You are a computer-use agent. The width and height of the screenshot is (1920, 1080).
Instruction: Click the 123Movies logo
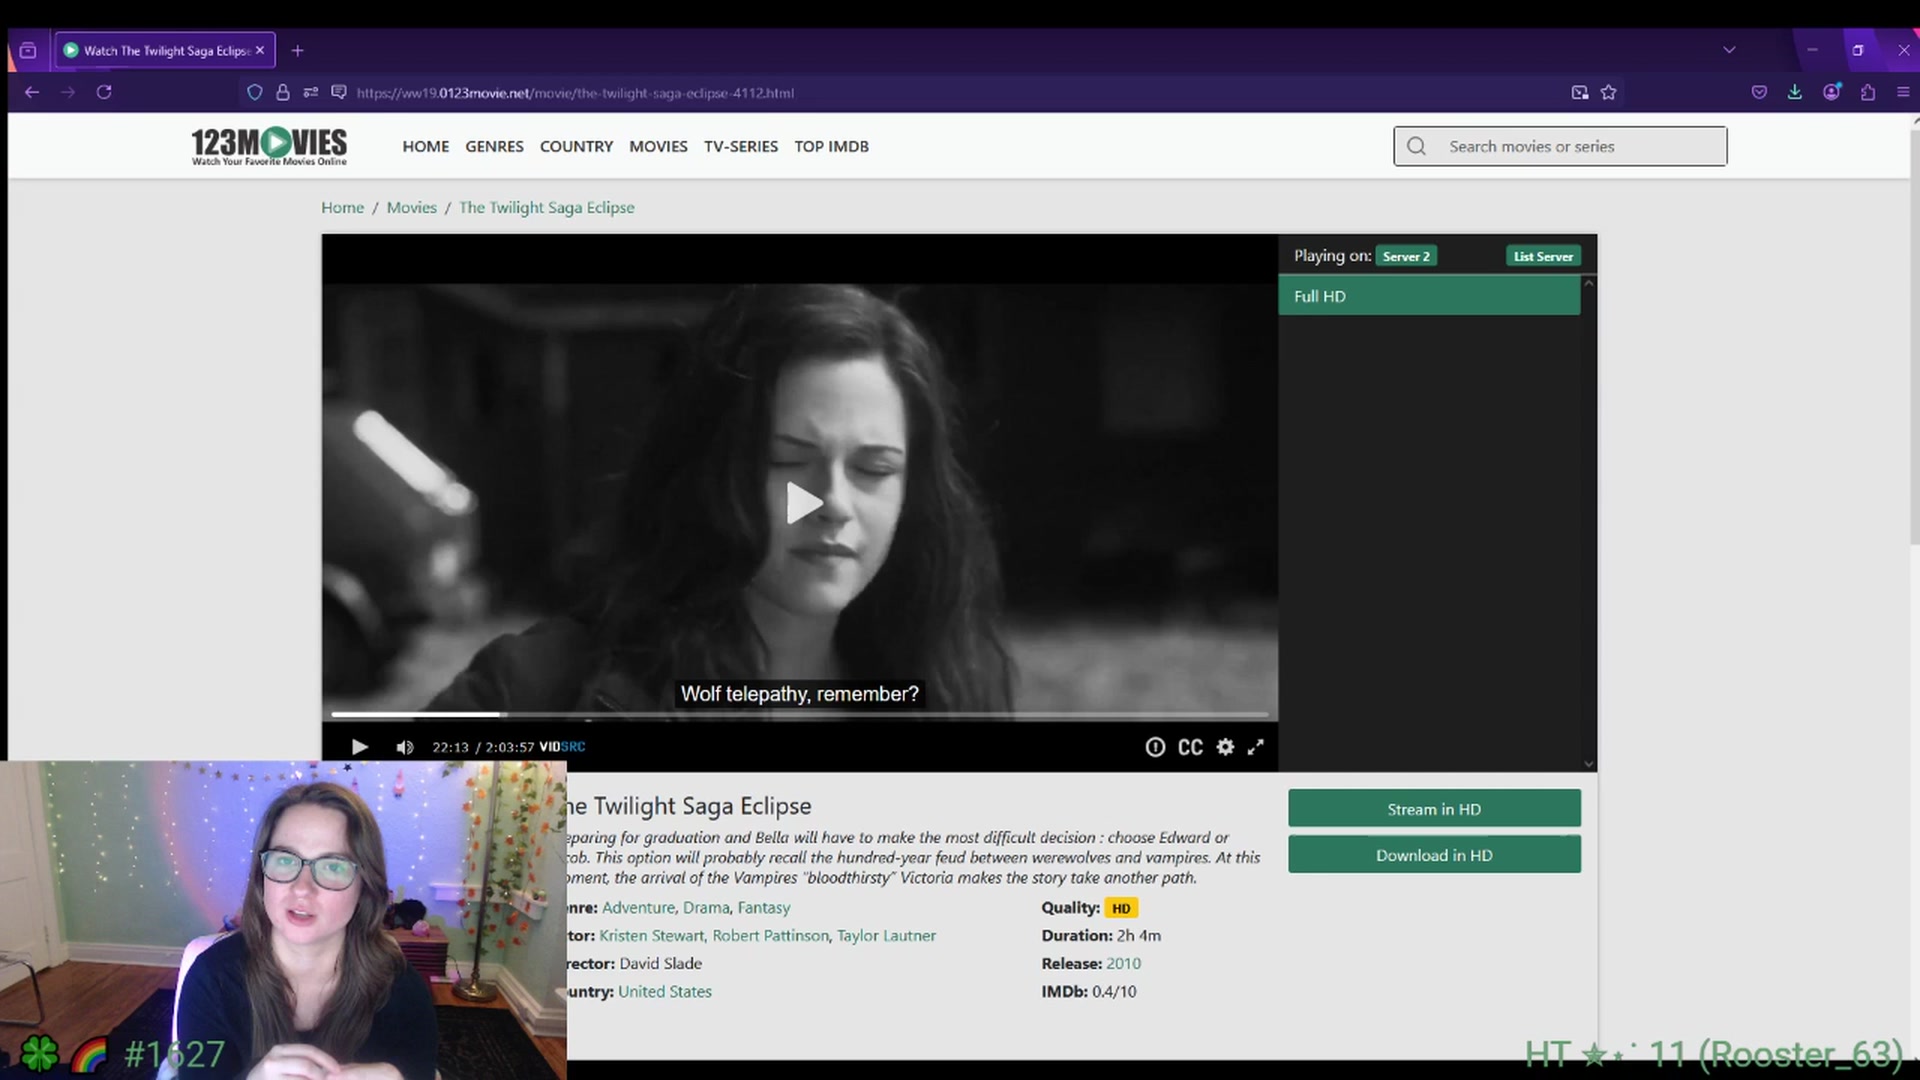pos(269,146)
